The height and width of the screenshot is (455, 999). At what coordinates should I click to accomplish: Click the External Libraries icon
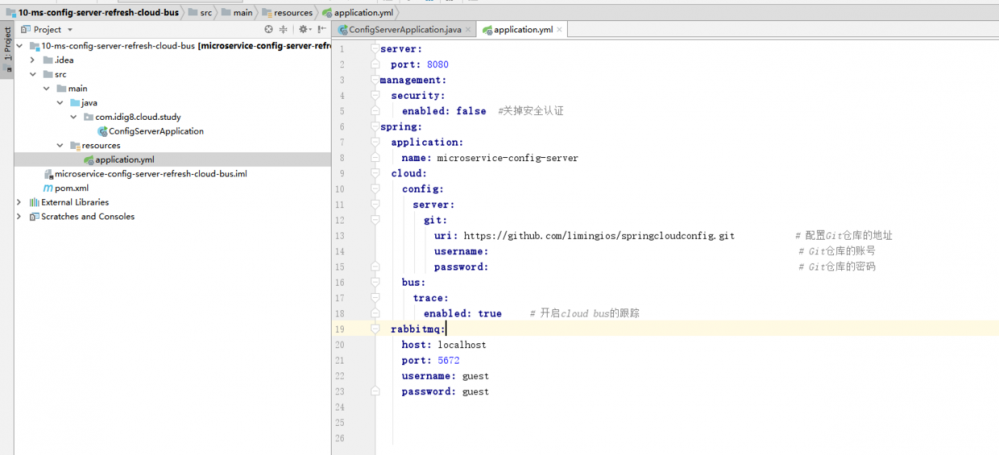point(34,202)
